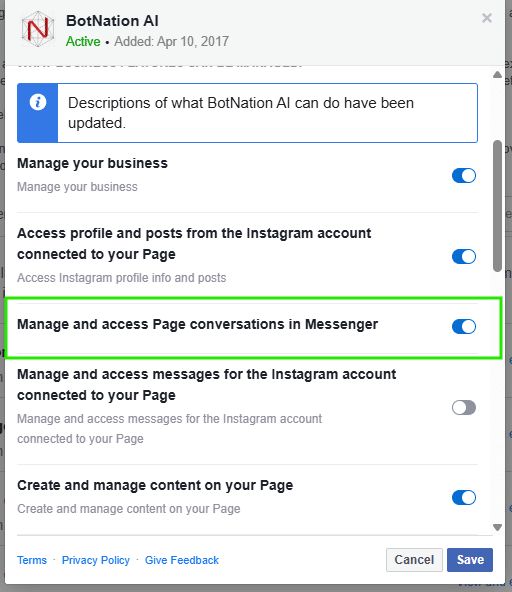
Task: Enable Instagram messages access toggle
Action: click(x=464, y=408)
